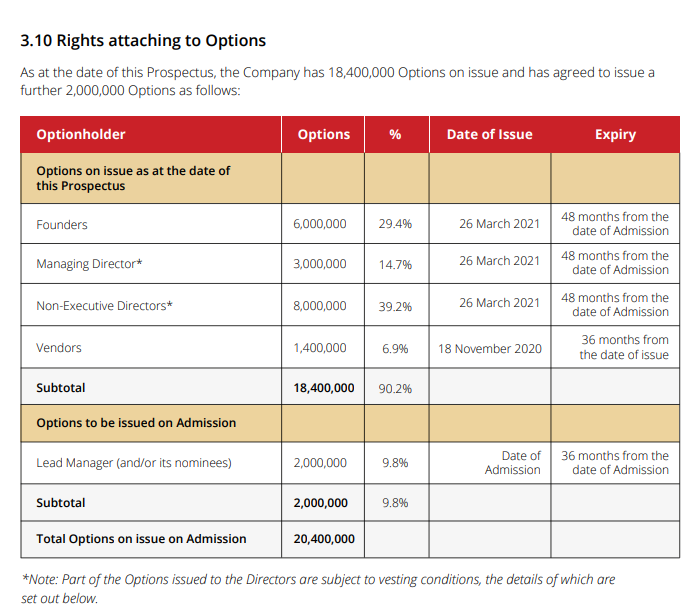
Task: Click the Expiry column header
Action: [x=615, y=134]
